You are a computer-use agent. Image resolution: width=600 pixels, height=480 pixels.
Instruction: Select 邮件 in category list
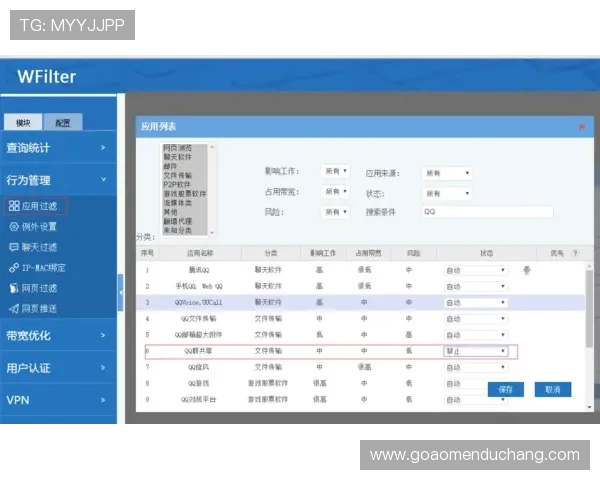pyautogui.click(x=171, y=166)
